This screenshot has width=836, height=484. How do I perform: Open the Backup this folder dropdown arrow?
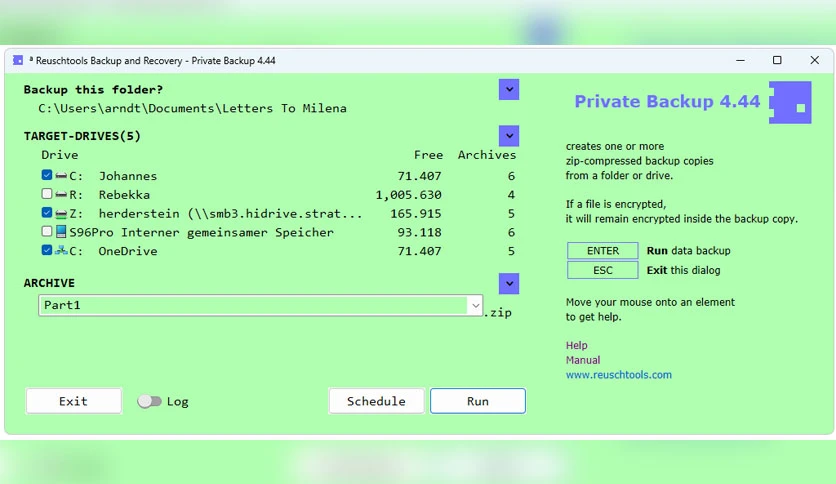pyautogui.click(x=509, y=90)
